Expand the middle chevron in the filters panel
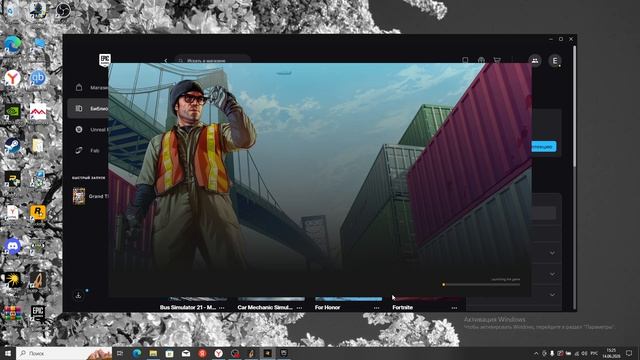Viewport: 640px width, 360px height. (x=552, y=274)
